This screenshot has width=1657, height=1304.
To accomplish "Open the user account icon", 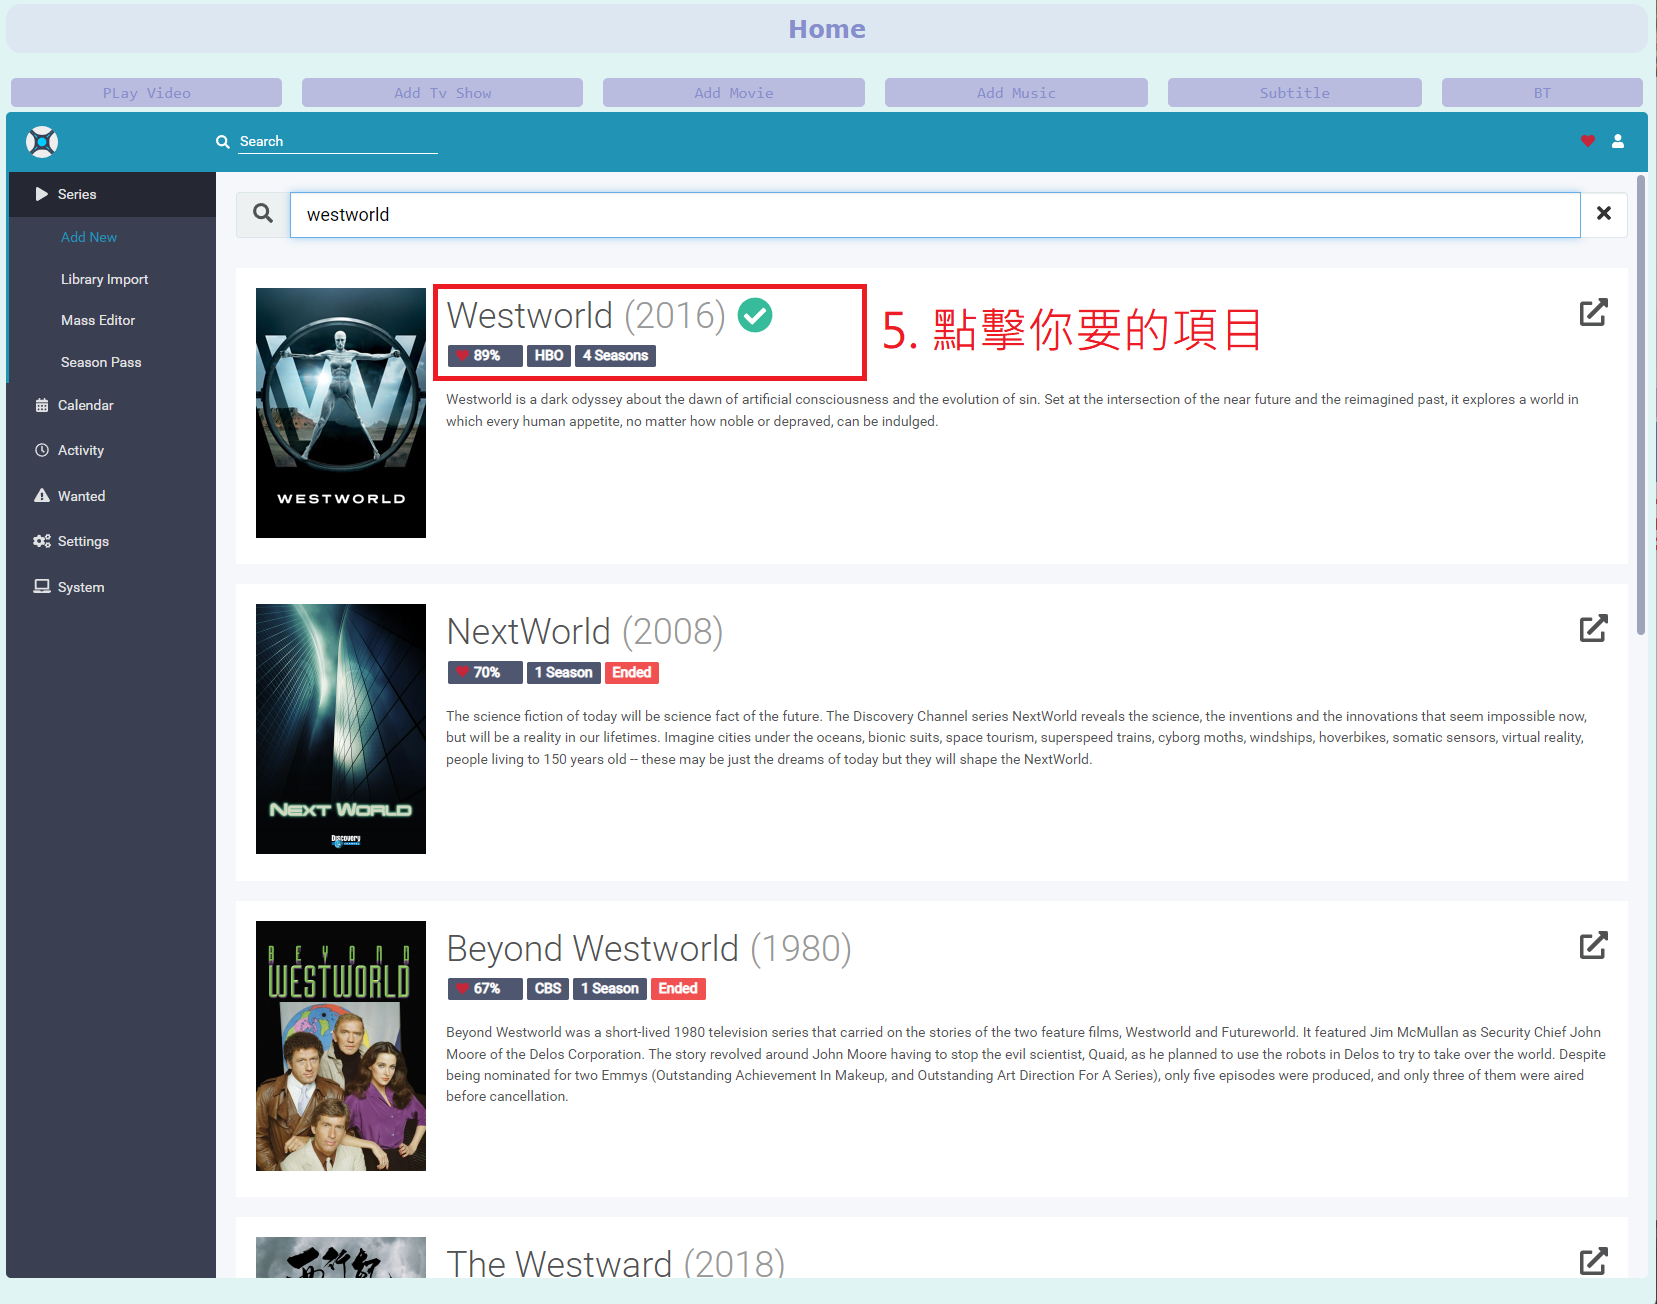I will point(1618,141).
